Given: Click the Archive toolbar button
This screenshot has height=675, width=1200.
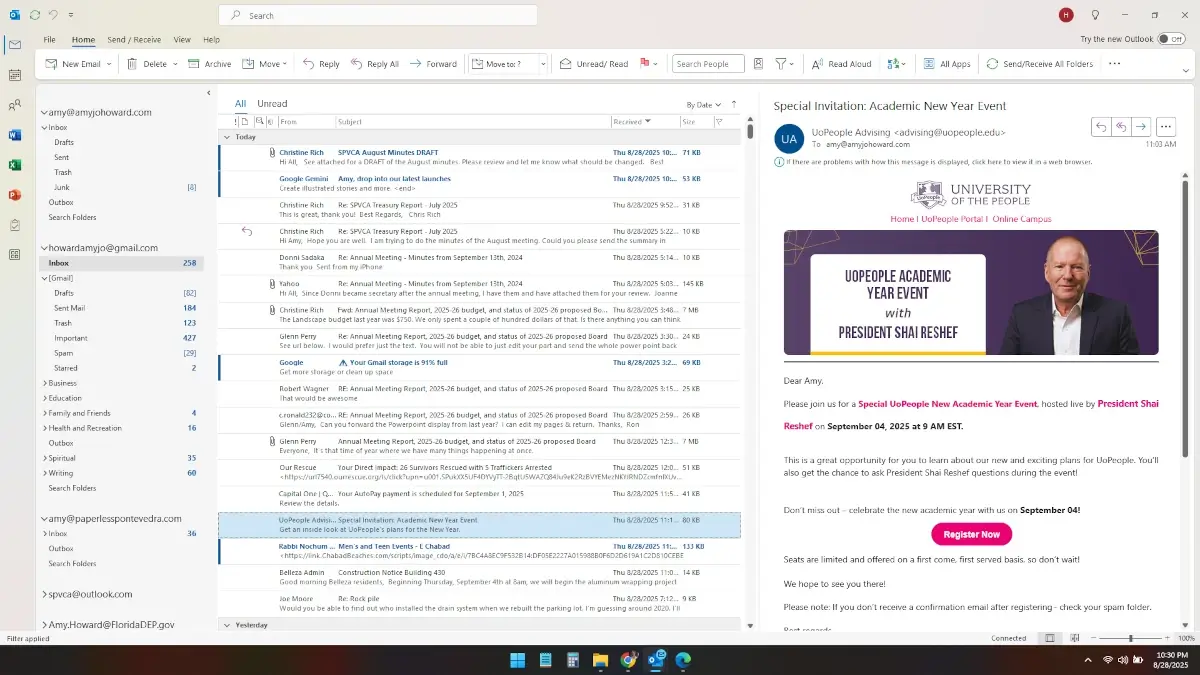Looking at the screenshot, I should pyautogui.click(x=210, y=64).
